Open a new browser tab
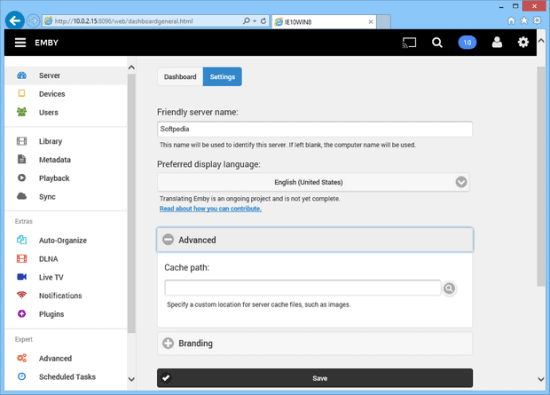Screen dimensions: 550x395 pos(384,22)
